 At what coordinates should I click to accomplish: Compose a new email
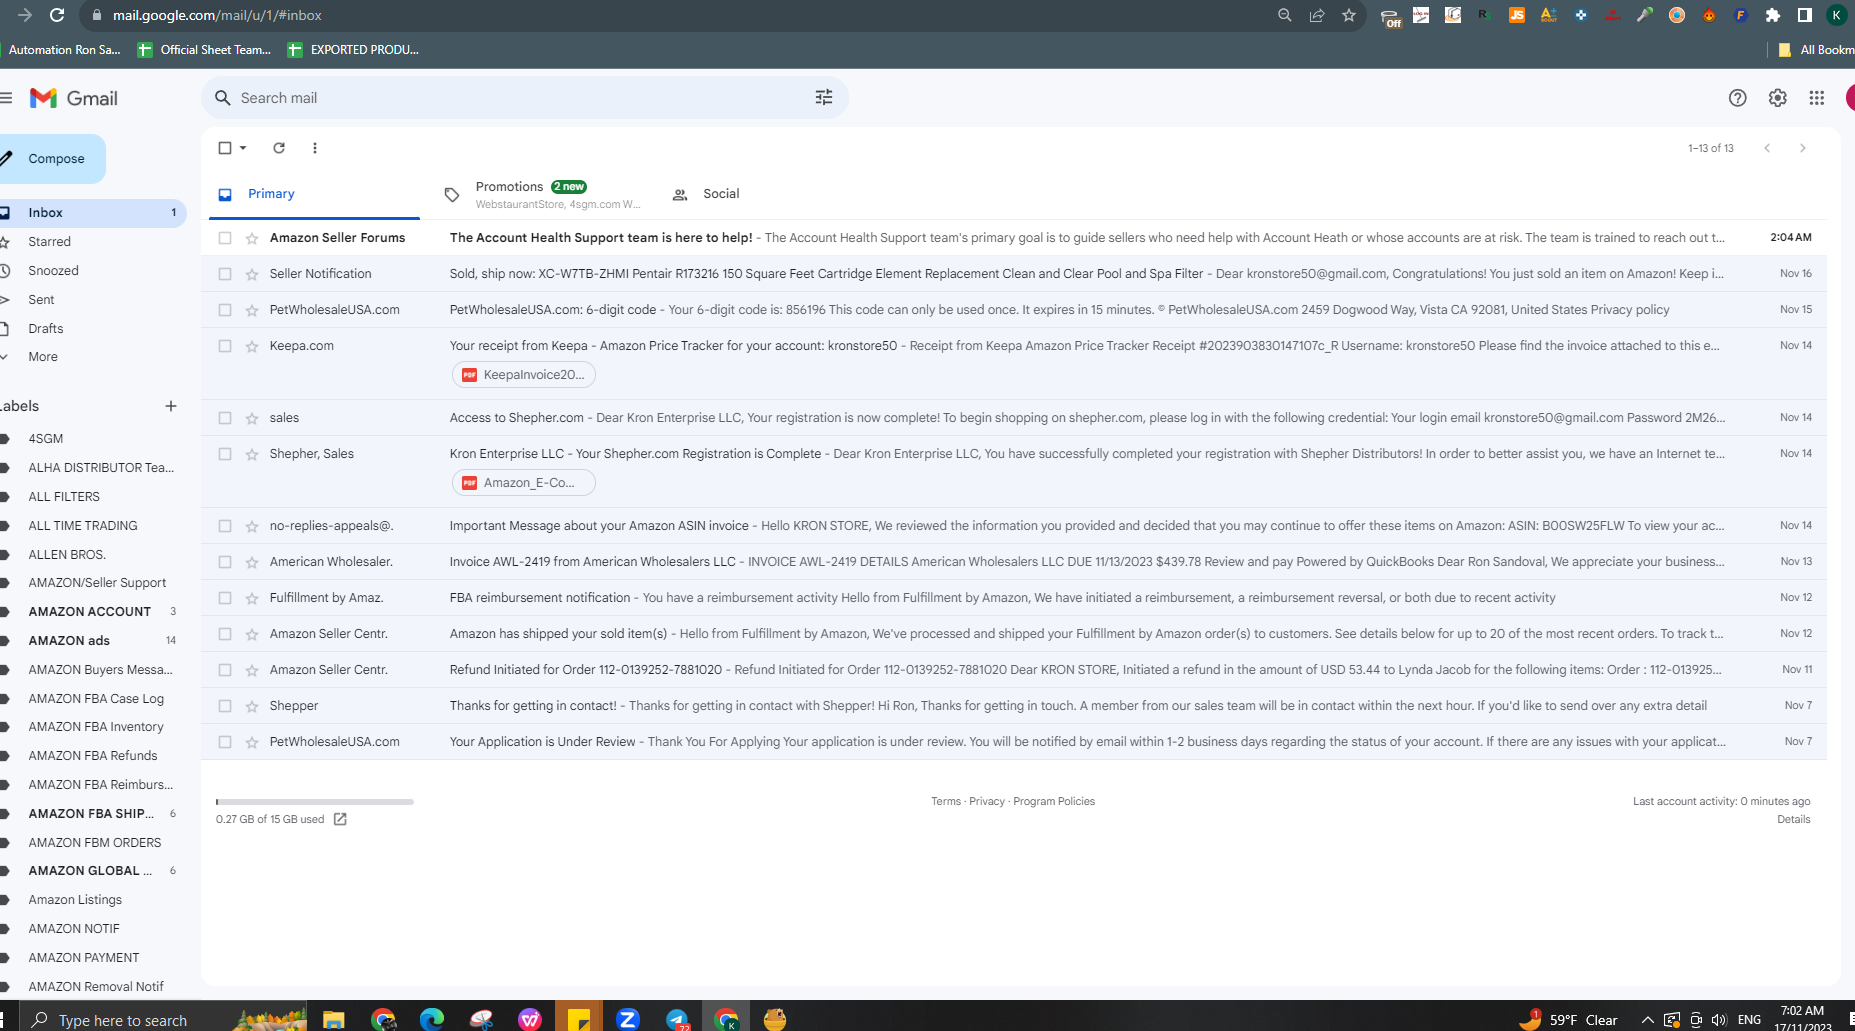click(x=52, y=159)
